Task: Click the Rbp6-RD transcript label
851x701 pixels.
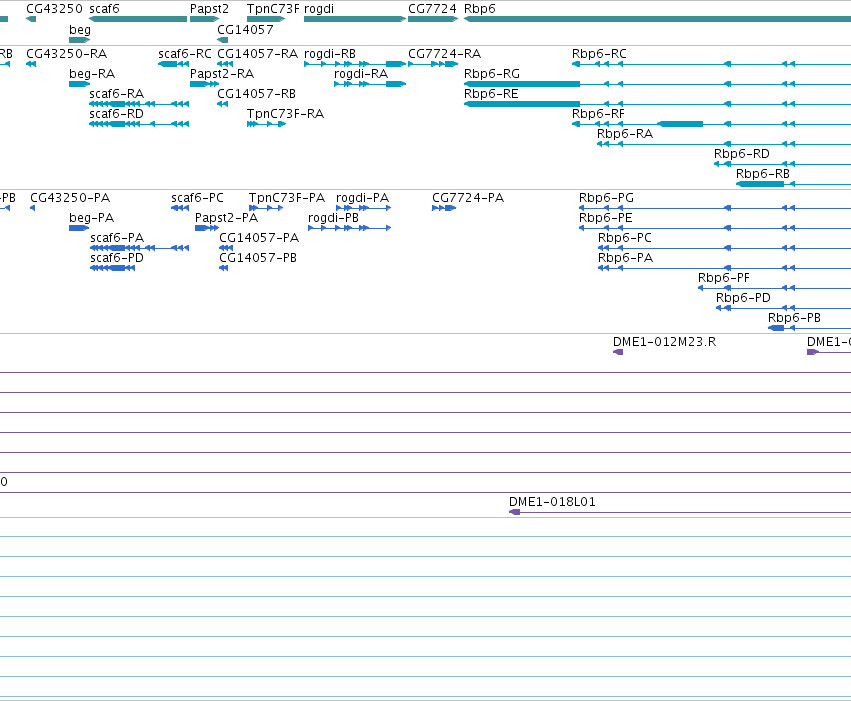Action: pyautogui.click(x=742, y=154)
